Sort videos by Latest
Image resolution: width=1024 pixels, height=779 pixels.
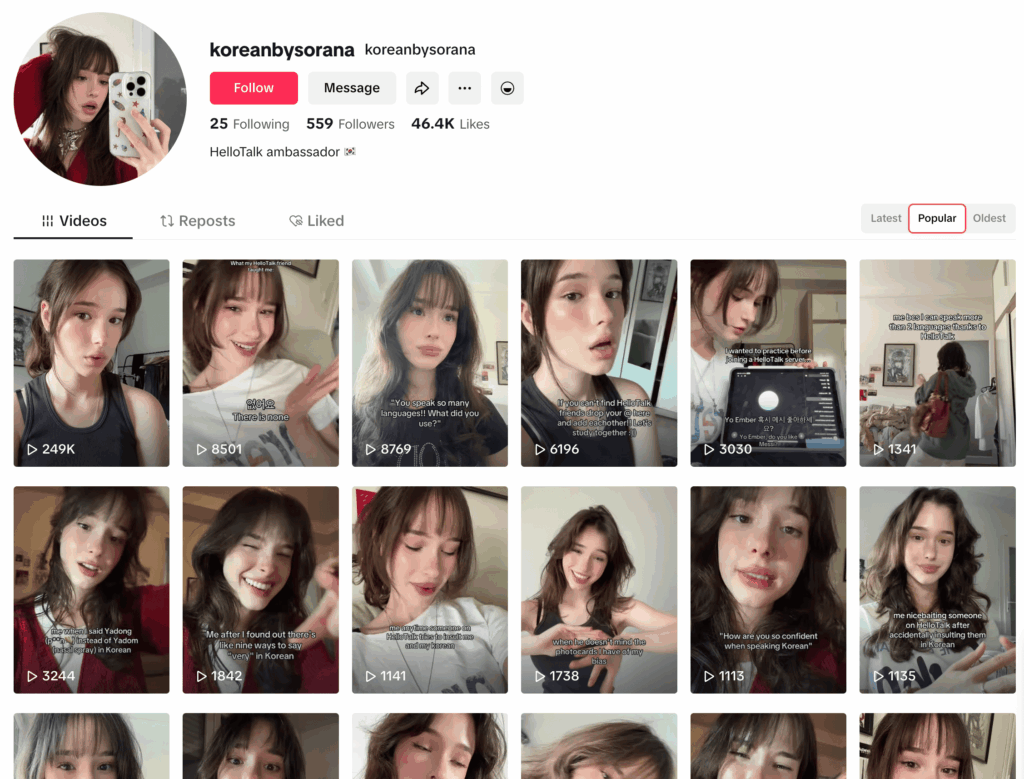point(885,218)
